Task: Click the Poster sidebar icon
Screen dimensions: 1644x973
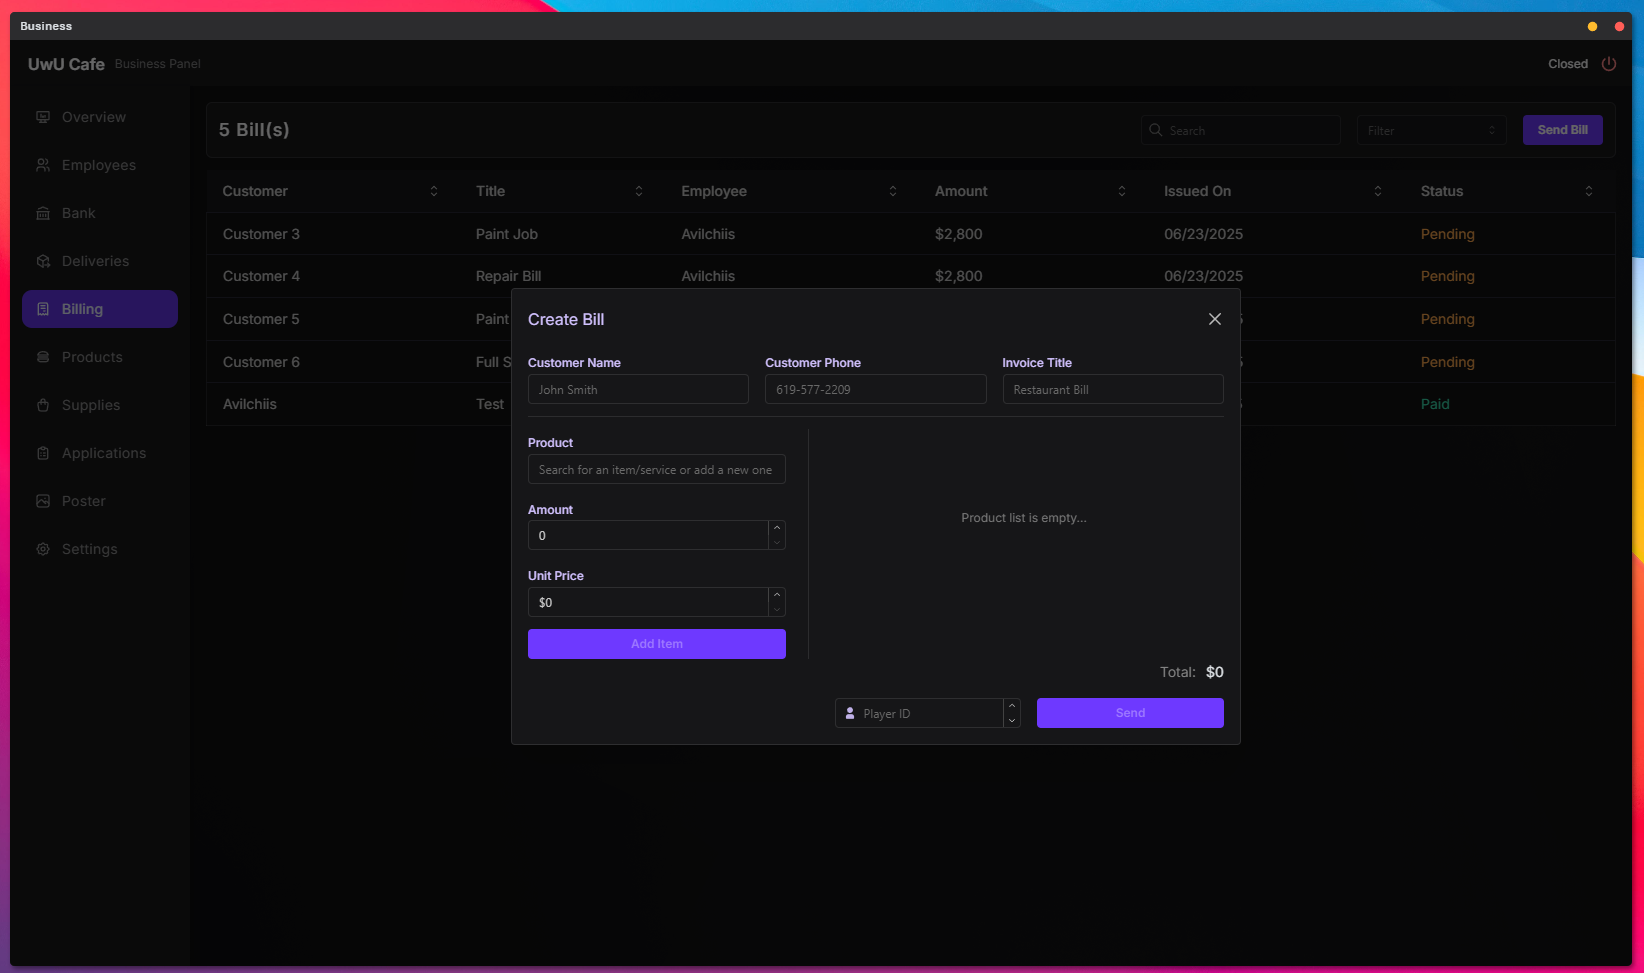Action: [x=43, y=501]
